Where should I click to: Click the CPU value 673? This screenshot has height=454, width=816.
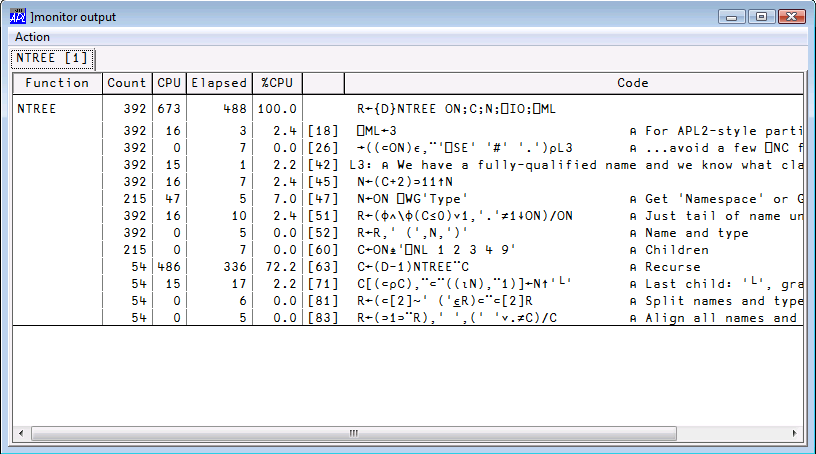pyautogui.click(x=169, y=109)
